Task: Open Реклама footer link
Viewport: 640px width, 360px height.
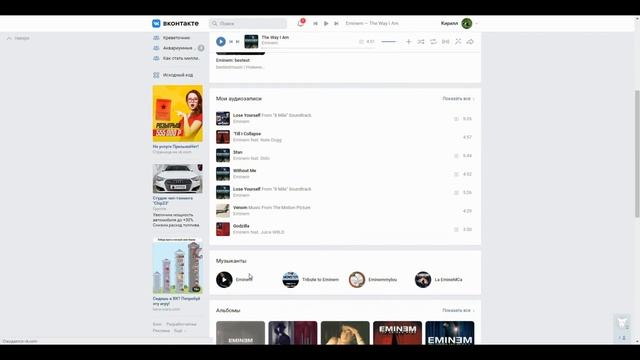Action: pos(161,331)
